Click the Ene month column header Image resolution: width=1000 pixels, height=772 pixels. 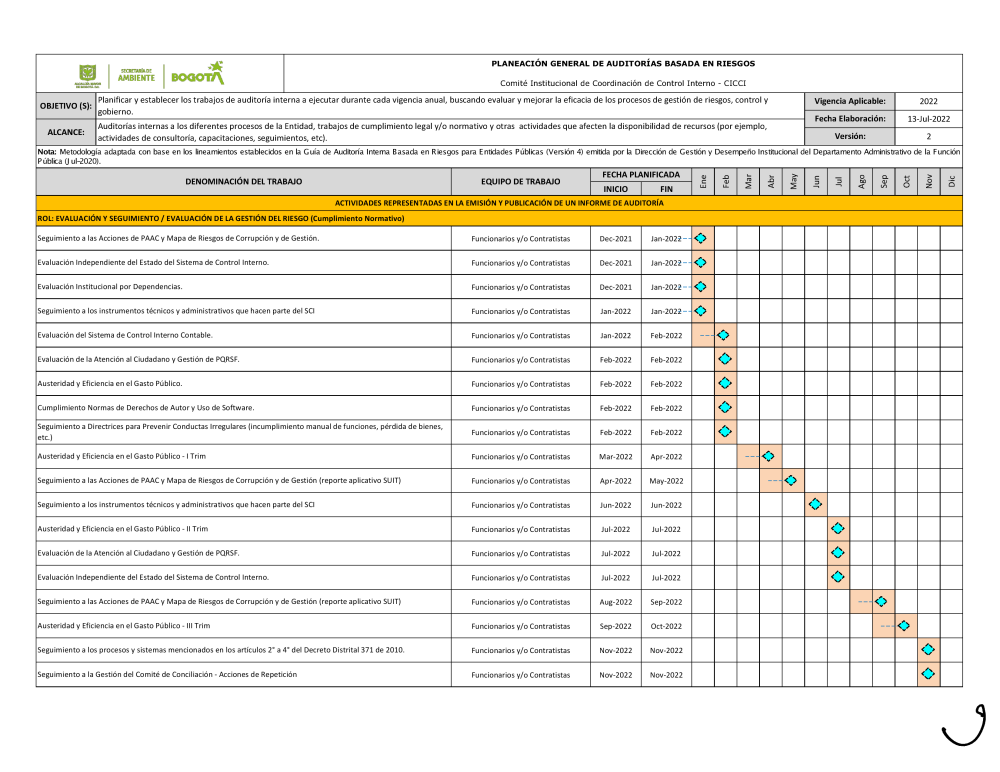703,182
